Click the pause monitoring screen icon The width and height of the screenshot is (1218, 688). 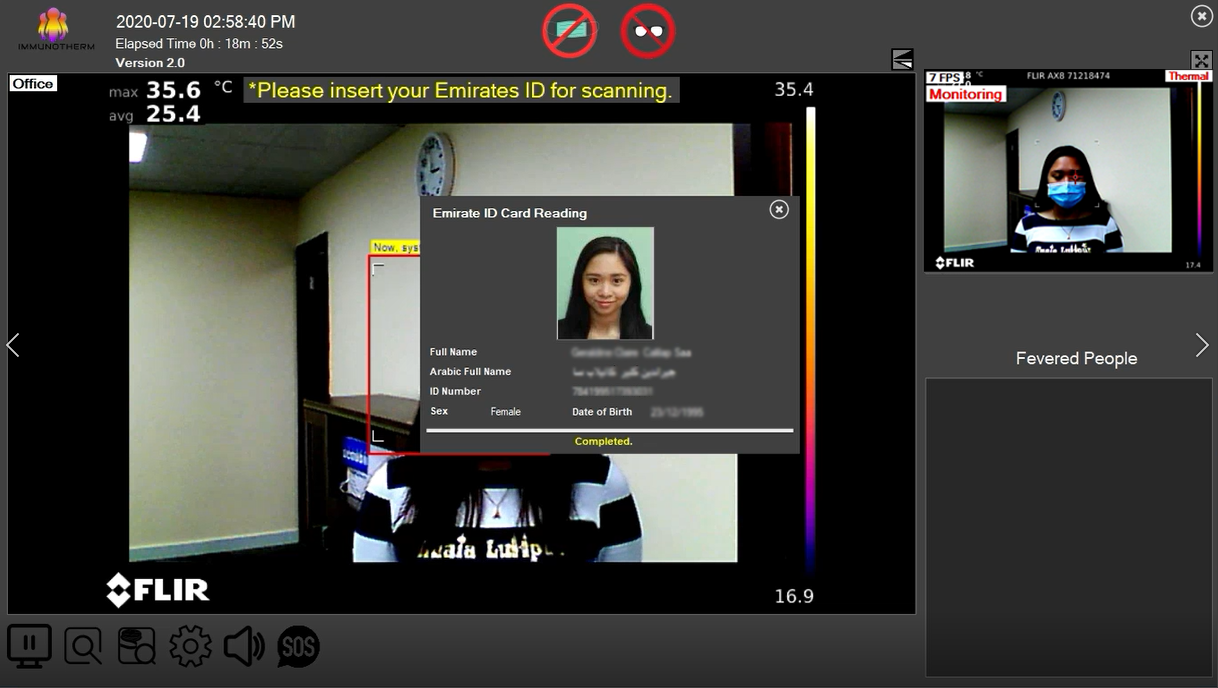click(x=29, y=646)
